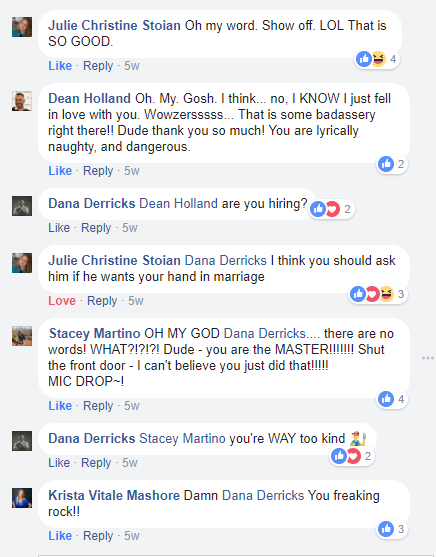Screen dimensions: 436x557
Task: Reply to Stacey Martino's comment
Action: (98, 406)
